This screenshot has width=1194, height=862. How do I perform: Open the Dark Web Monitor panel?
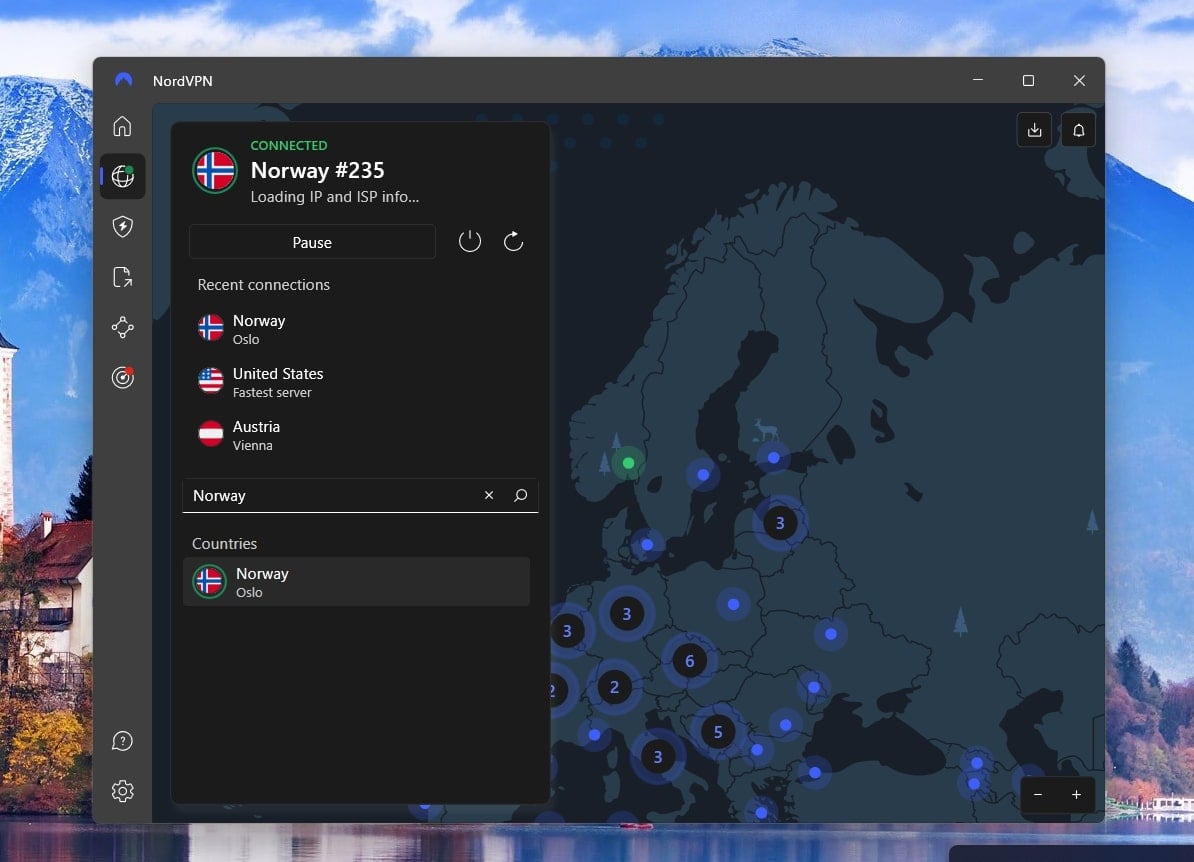122,377
